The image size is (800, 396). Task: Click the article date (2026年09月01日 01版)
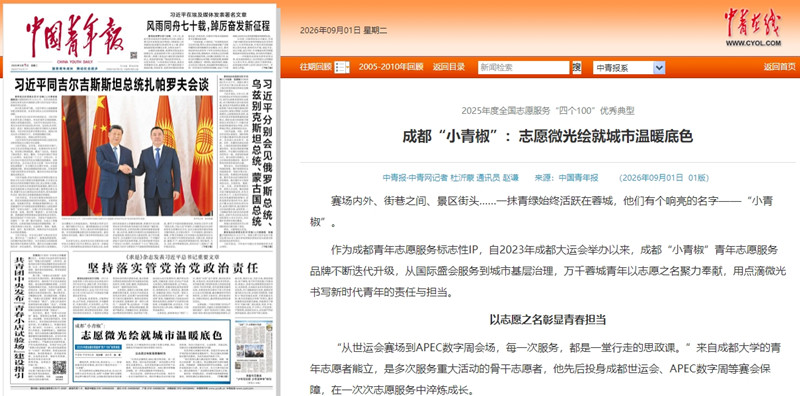pyautogui.click(x=663, y=178)
